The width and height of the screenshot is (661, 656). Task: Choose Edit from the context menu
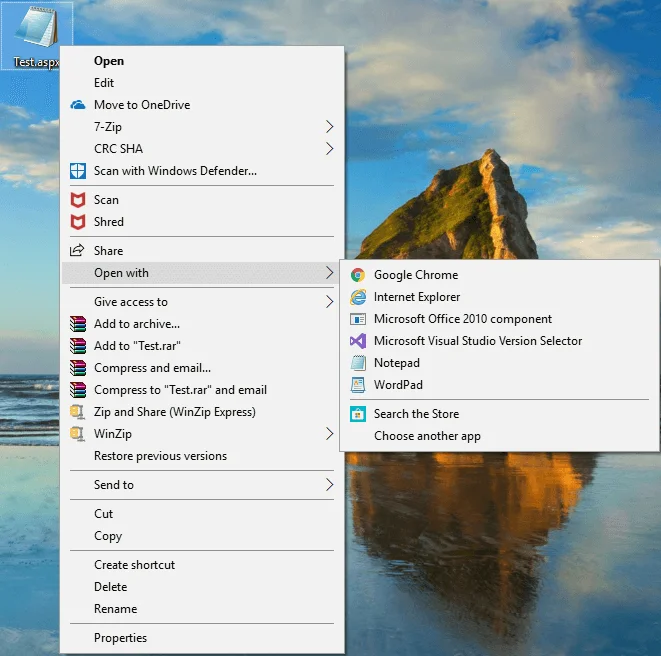point(202,83)
